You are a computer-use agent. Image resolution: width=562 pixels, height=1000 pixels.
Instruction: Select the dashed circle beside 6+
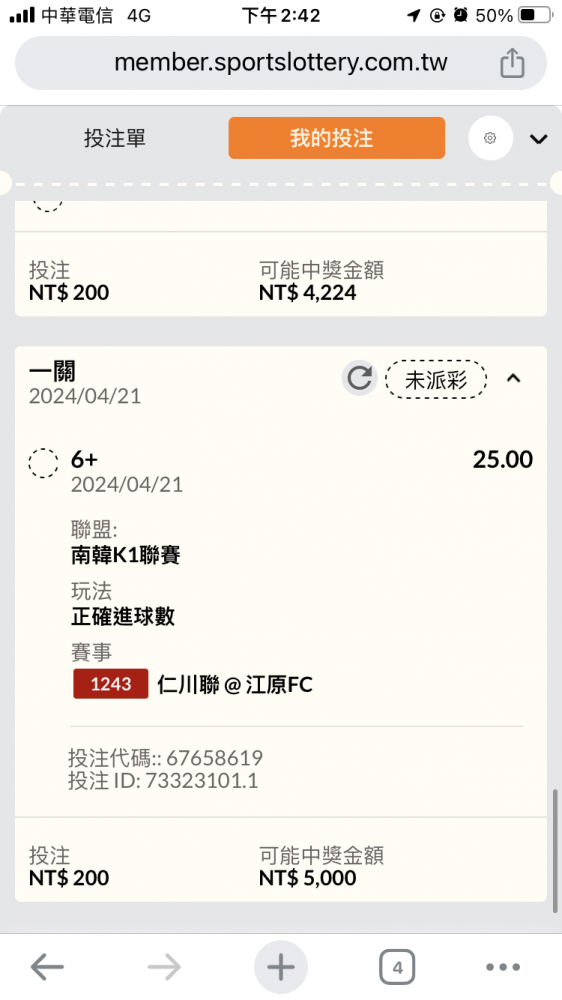tap(44, 463)
